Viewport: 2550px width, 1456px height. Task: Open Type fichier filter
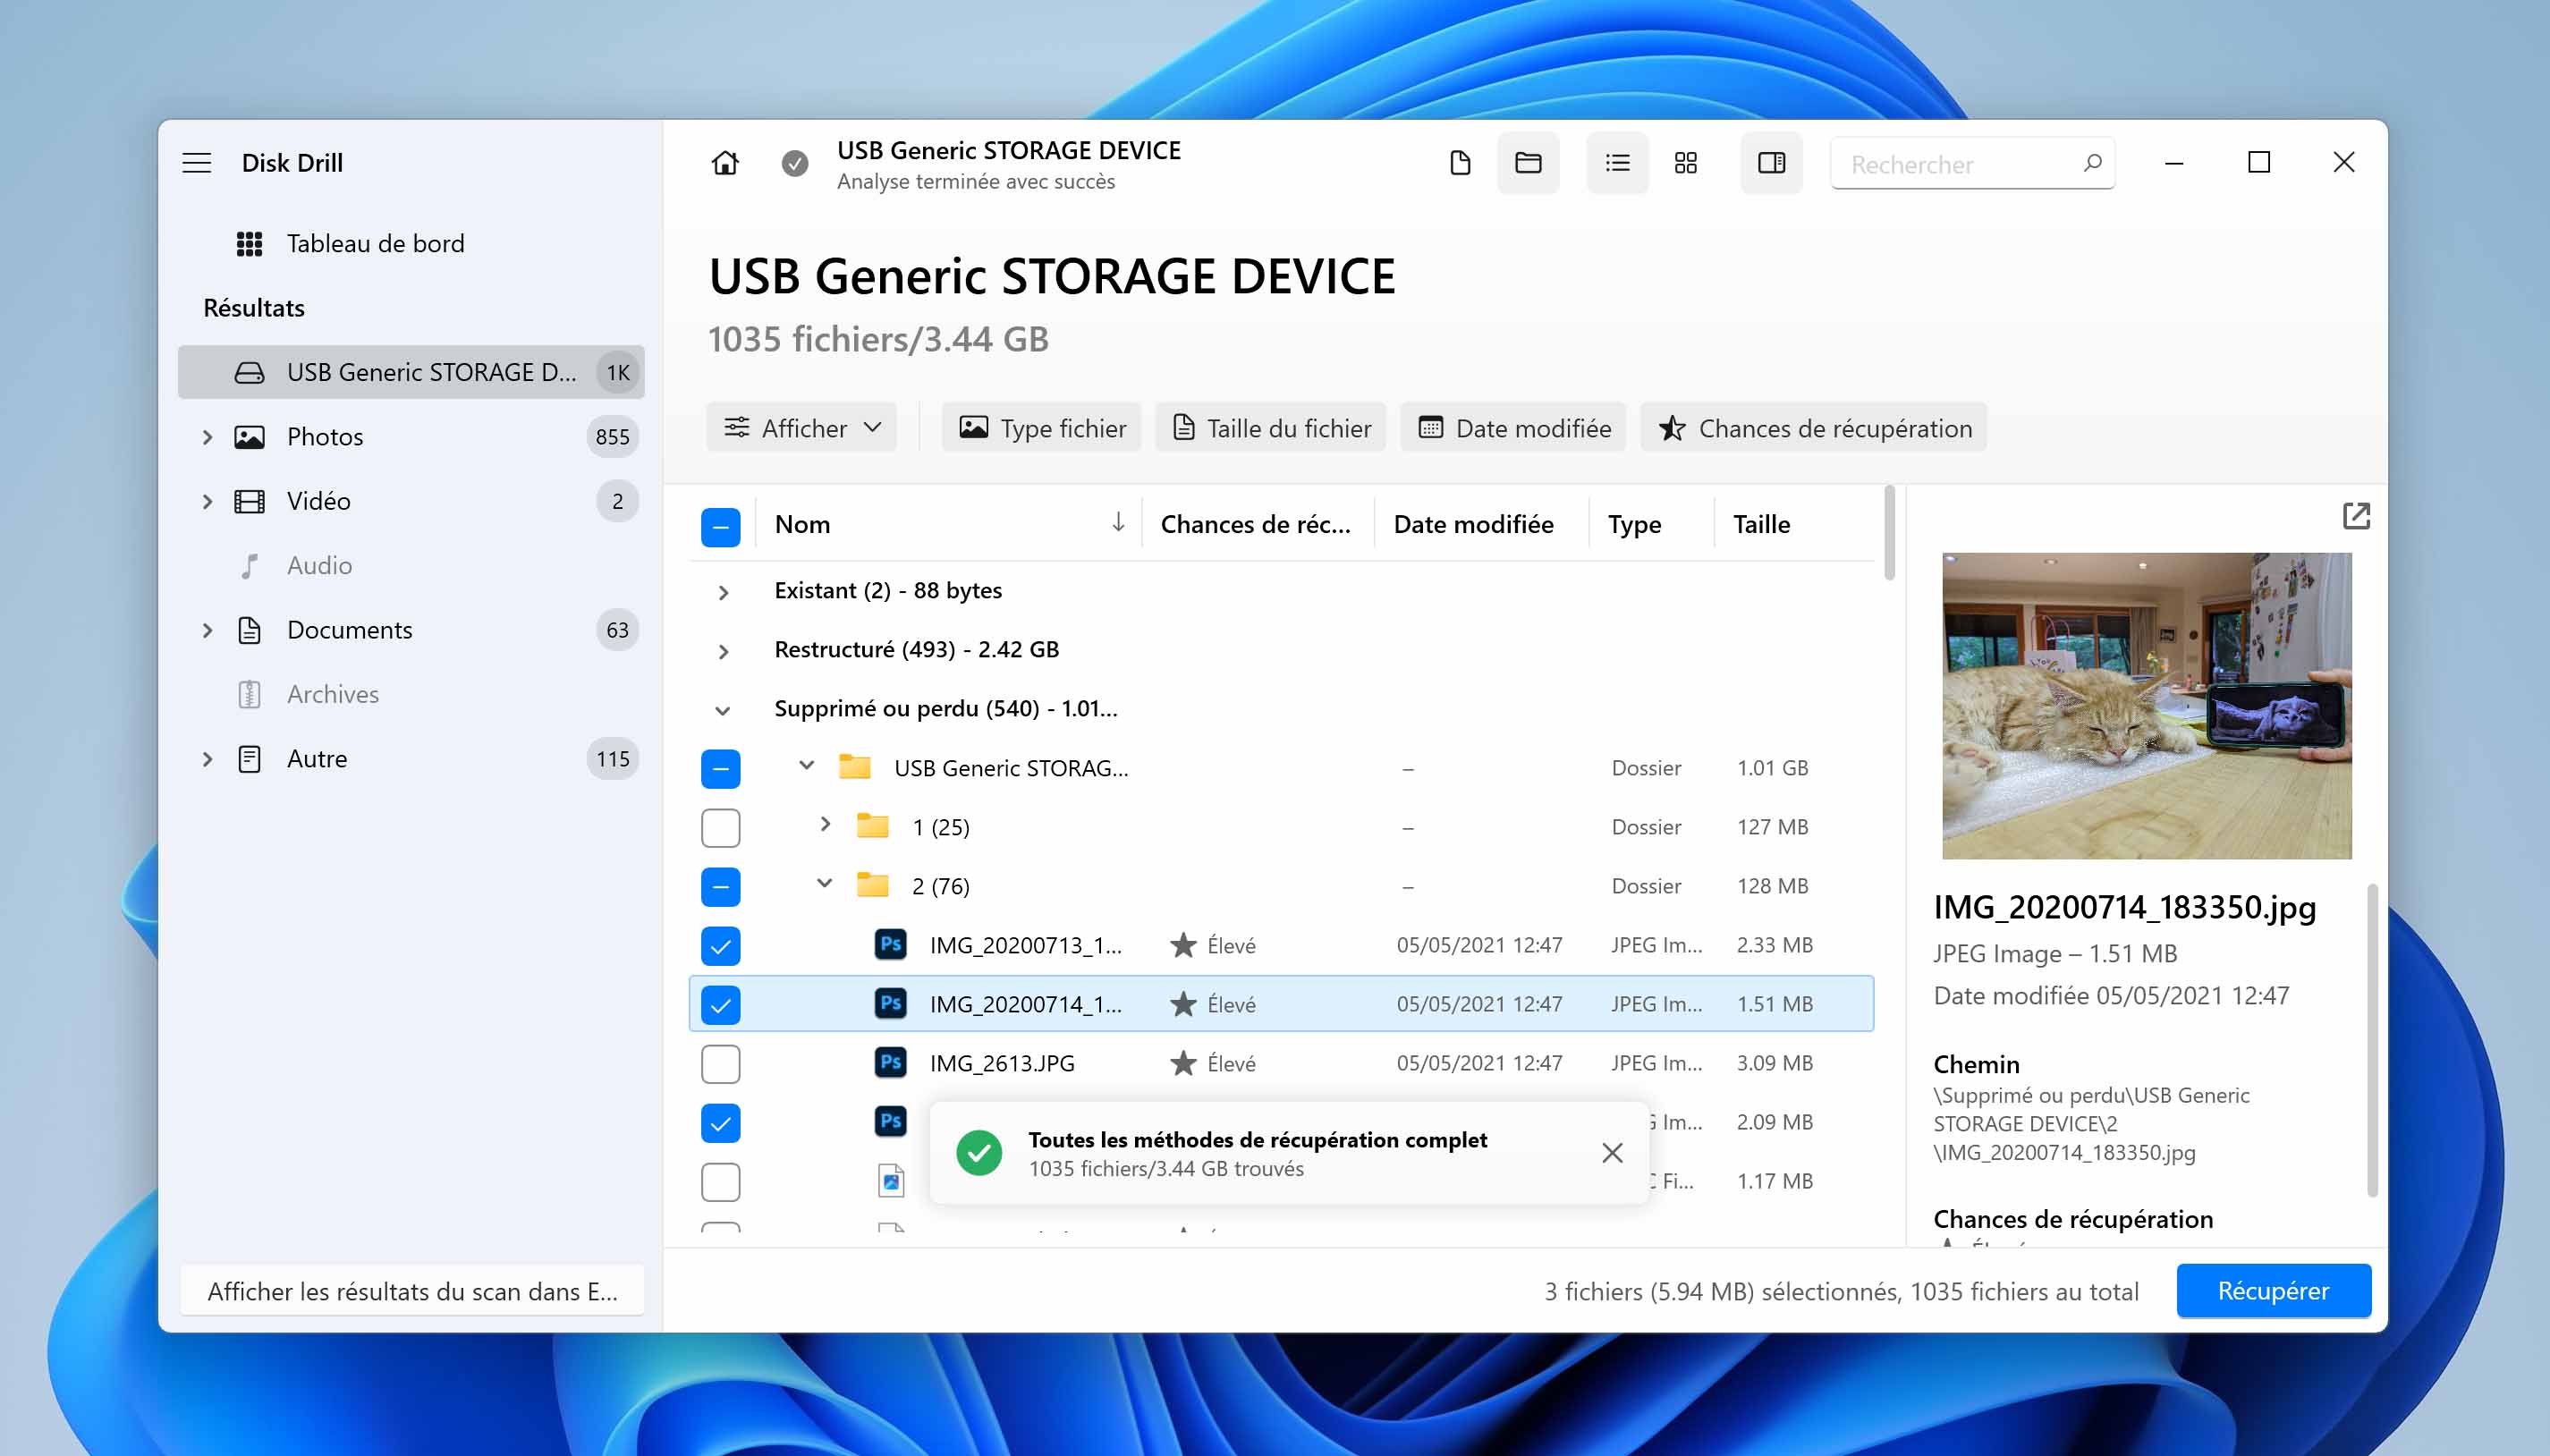click(1042, 428)
